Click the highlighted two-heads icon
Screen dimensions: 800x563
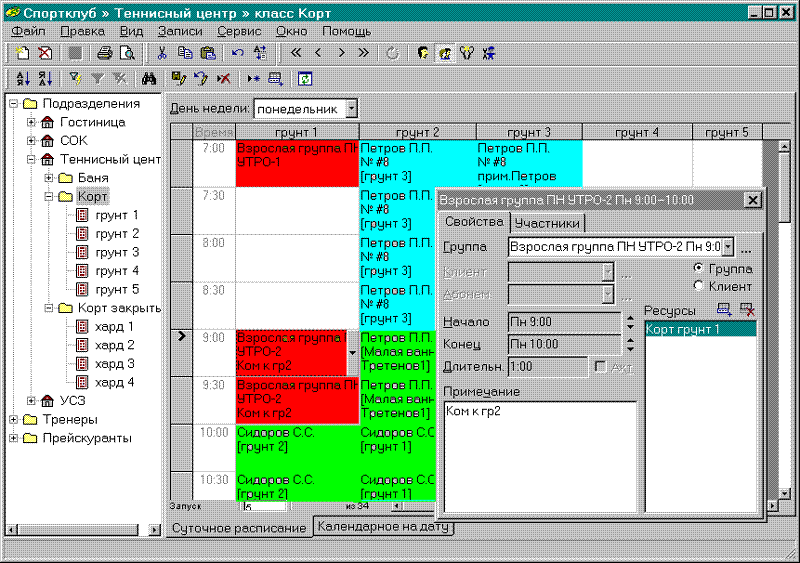tap(445, 53)
